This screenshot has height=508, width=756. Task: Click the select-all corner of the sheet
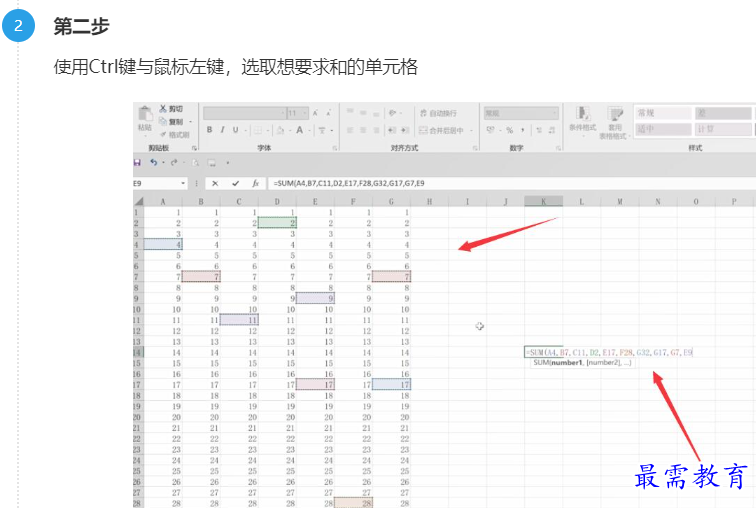pyautogui.click(x=138, y=201)
